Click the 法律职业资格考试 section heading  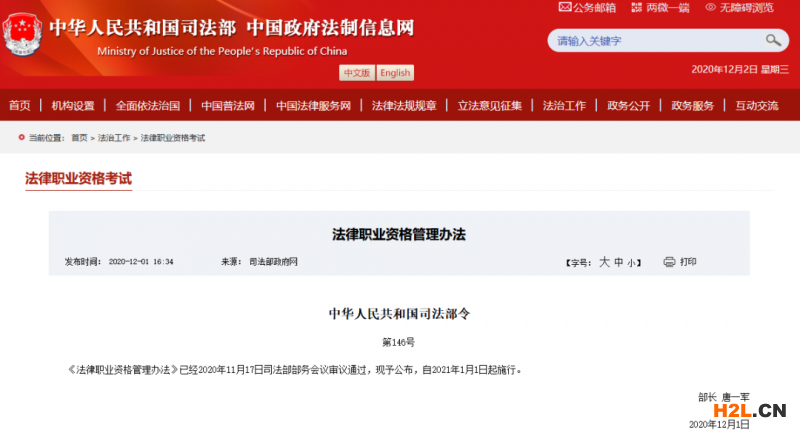point(78,179)
